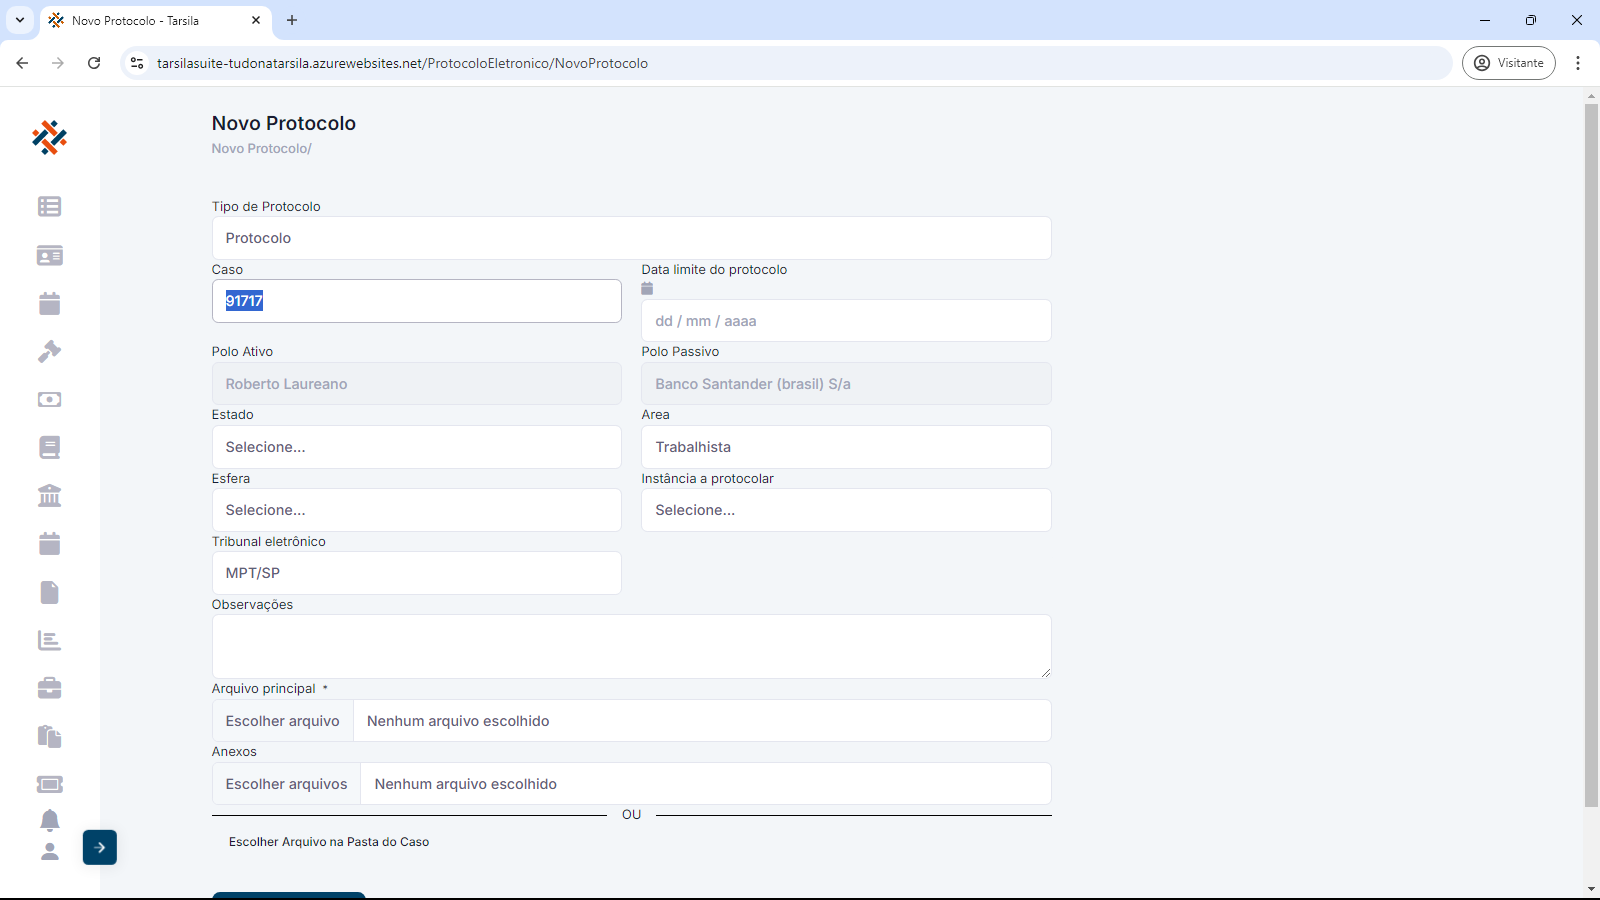Click into the Observações text area

point(631,646)
